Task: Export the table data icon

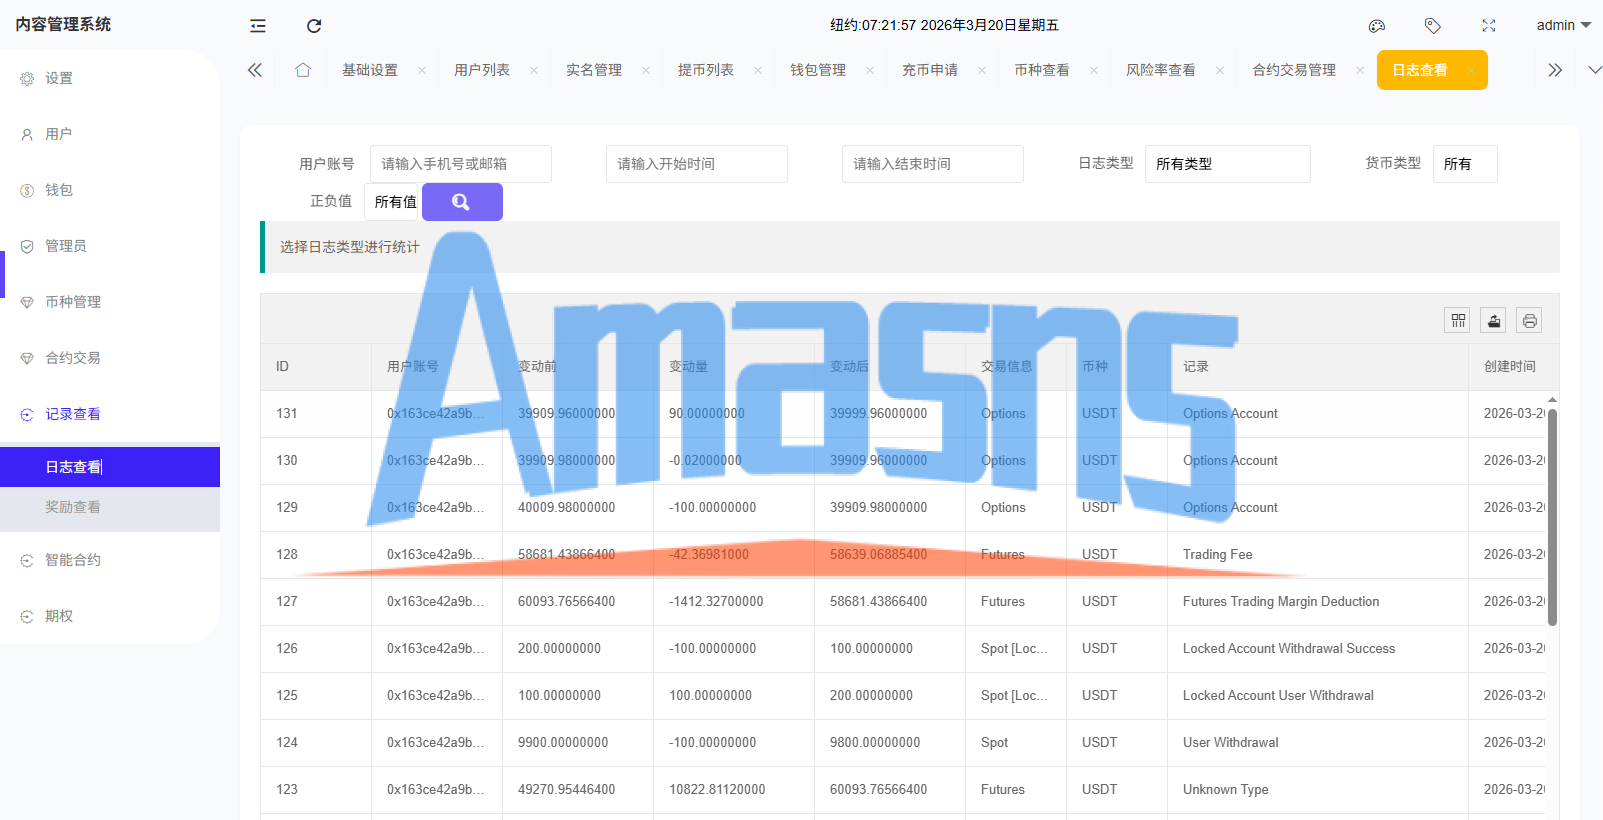Action: click(1494, 320)
